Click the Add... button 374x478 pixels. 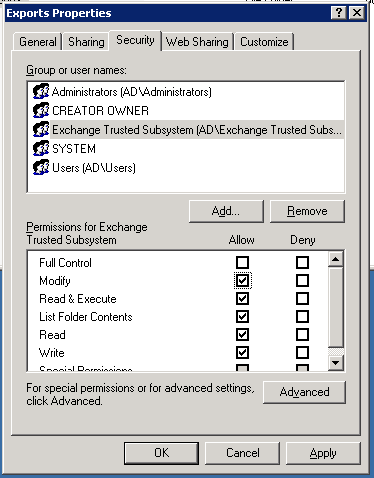[x=226, y=211]
